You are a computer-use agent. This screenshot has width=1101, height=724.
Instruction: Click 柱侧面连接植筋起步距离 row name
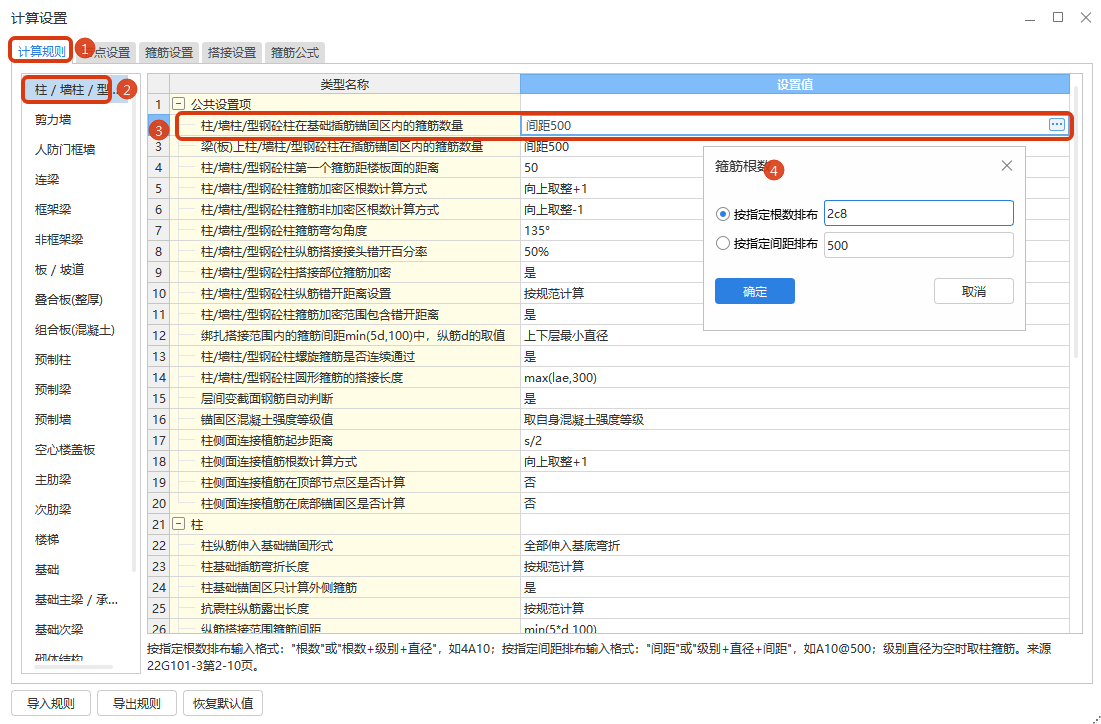point(267,441)
